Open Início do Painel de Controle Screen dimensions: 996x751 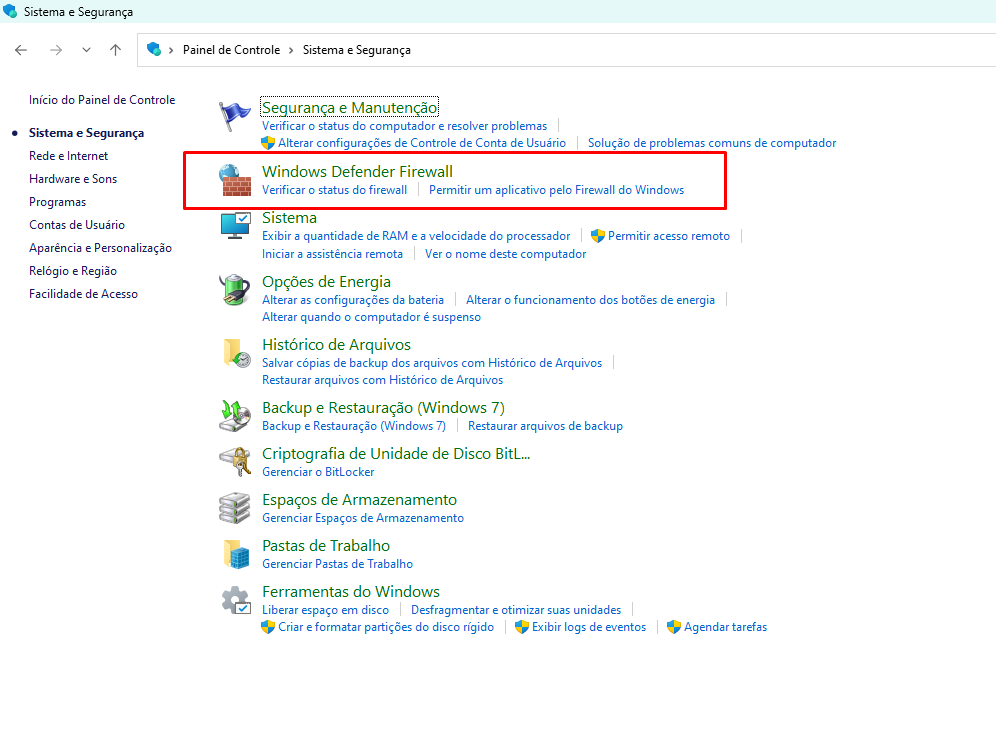click(102, 100)
